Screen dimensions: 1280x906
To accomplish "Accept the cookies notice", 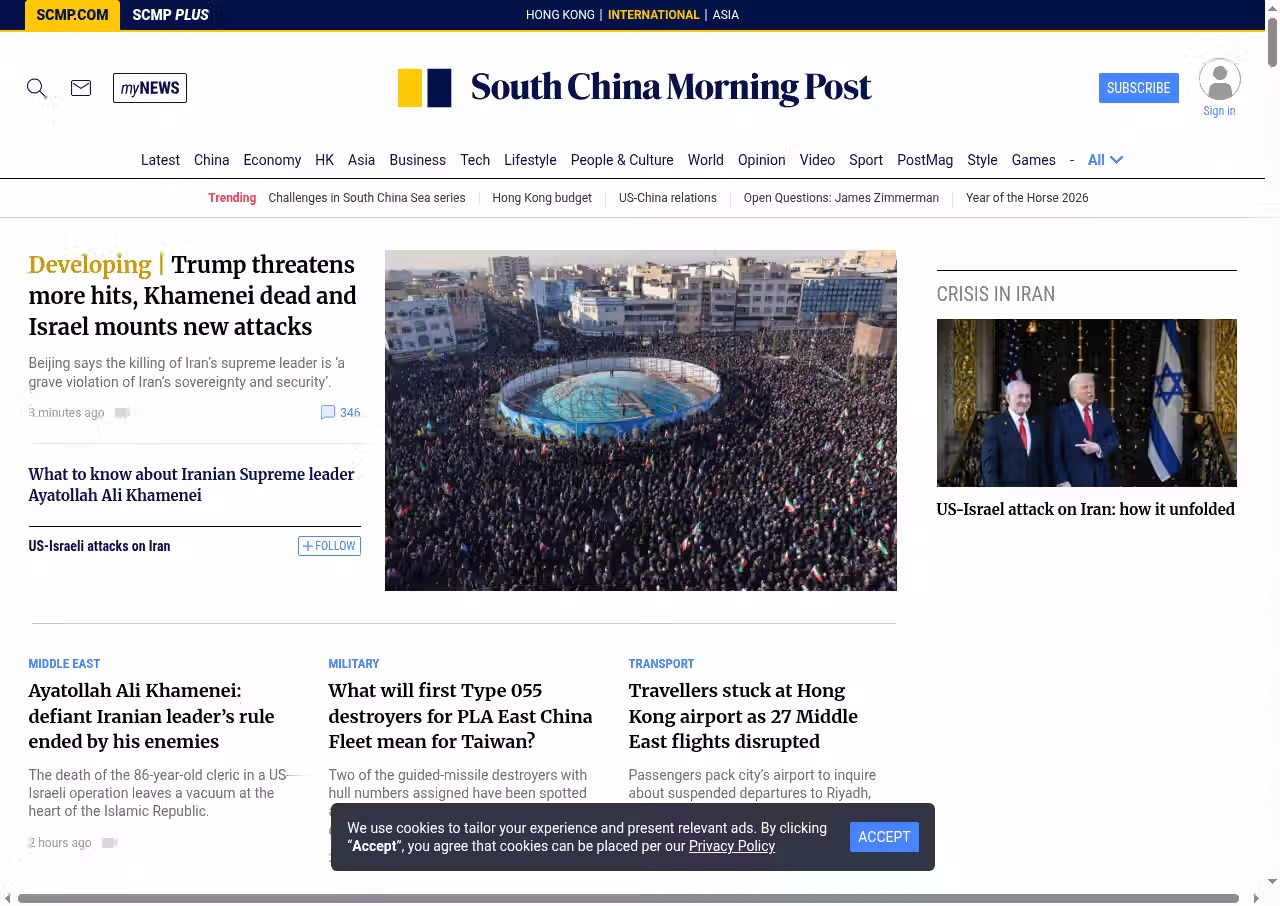I will (884, 837).
